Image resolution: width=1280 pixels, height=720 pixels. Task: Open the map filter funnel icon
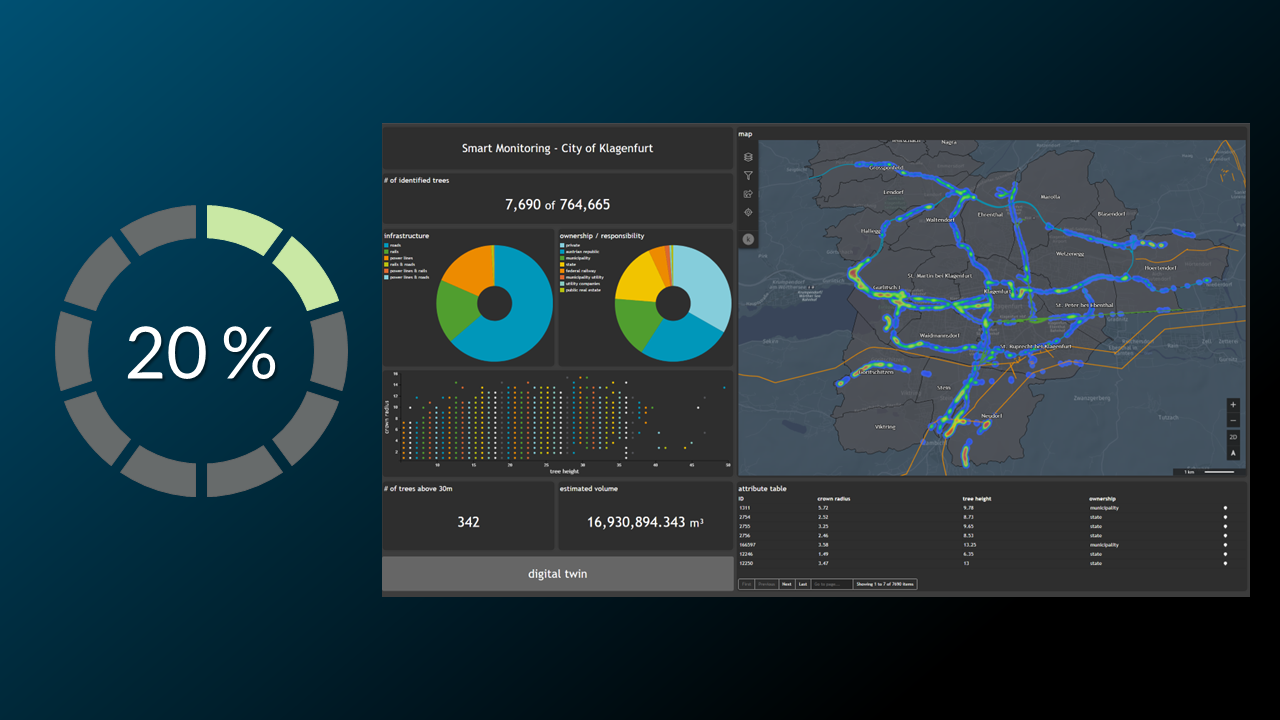click(748, 176)
